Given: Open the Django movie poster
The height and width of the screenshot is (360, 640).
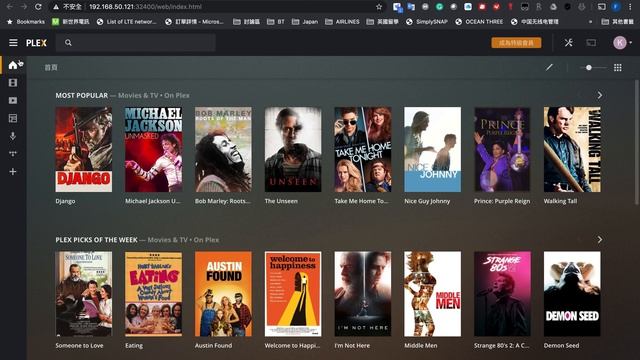Looking at the screenshot, I should tap(84, 149).
